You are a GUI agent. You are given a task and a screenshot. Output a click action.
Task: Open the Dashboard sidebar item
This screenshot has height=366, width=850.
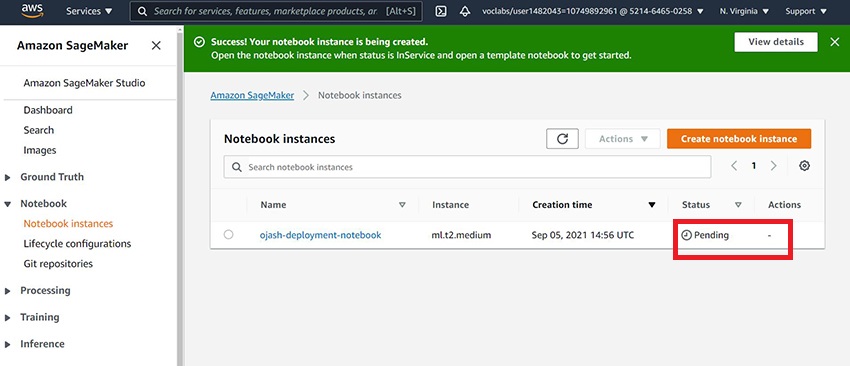tap(48, 110)
